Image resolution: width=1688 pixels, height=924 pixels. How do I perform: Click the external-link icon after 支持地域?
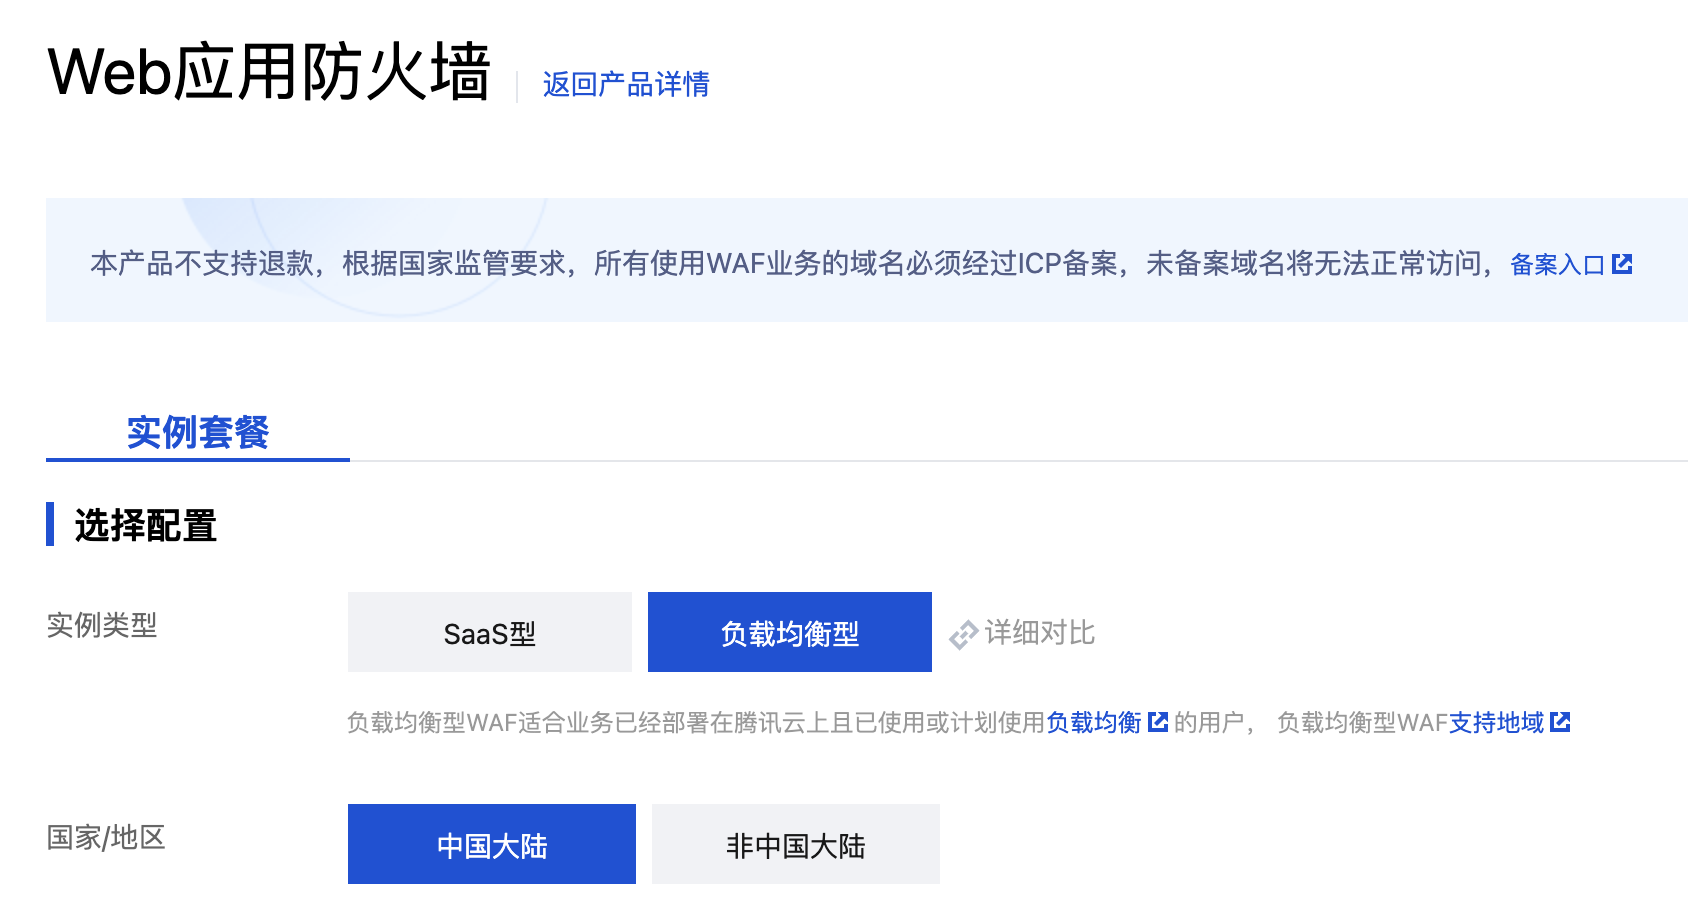tap(1560, 722)
